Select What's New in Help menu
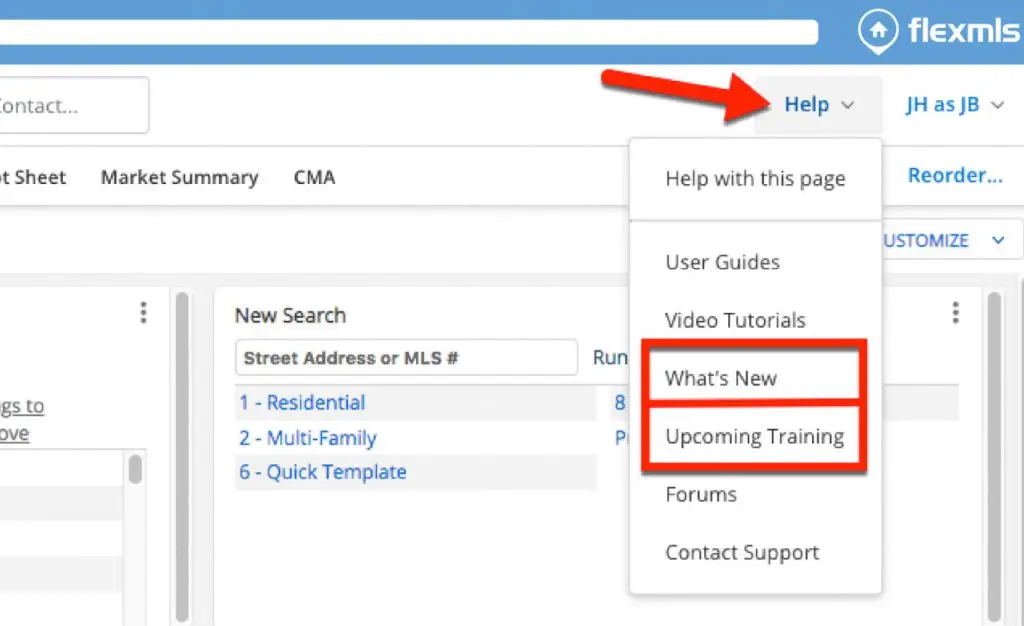Image resolution: width=1024 pixels, height=626 pixels. (721, 378)
